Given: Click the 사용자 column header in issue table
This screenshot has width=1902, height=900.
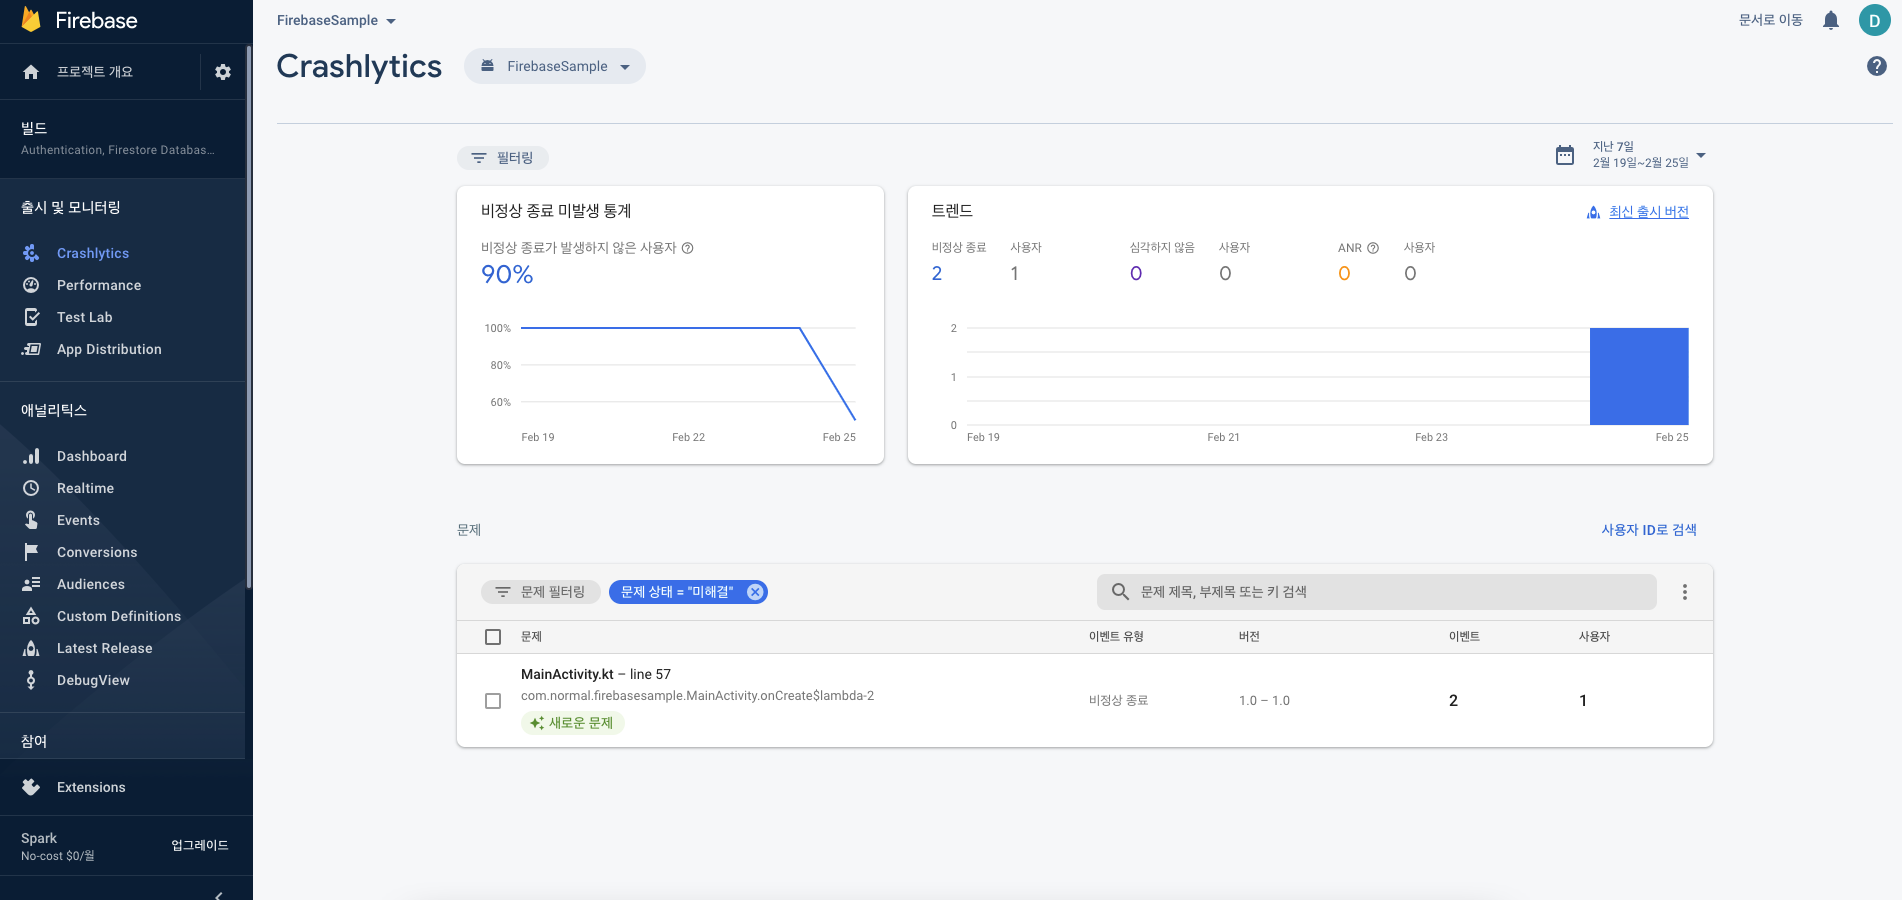Looking at the screenshot, I should point(1594,637).
